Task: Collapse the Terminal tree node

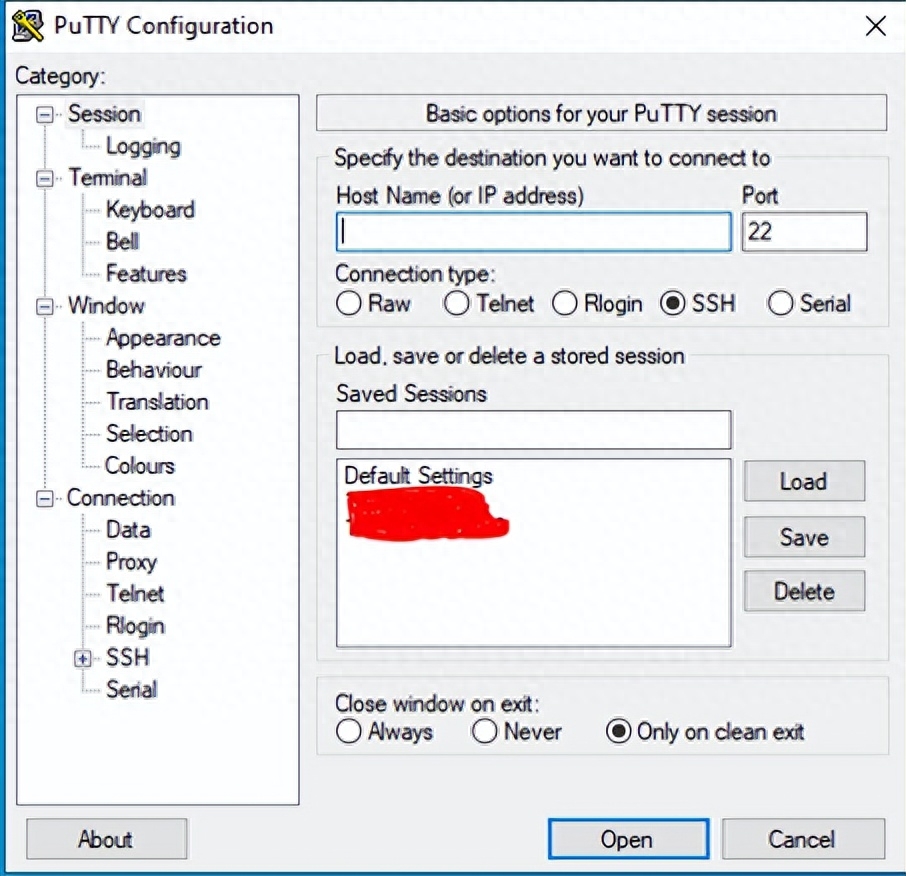Action: tap(44, 178)
